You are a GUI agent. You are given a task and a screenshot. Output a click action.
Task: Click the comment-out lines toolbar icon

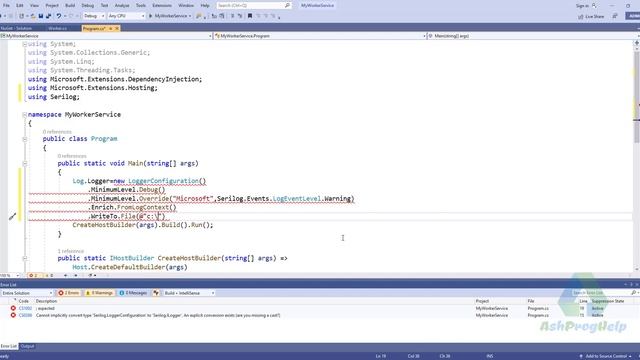[232, 16]
